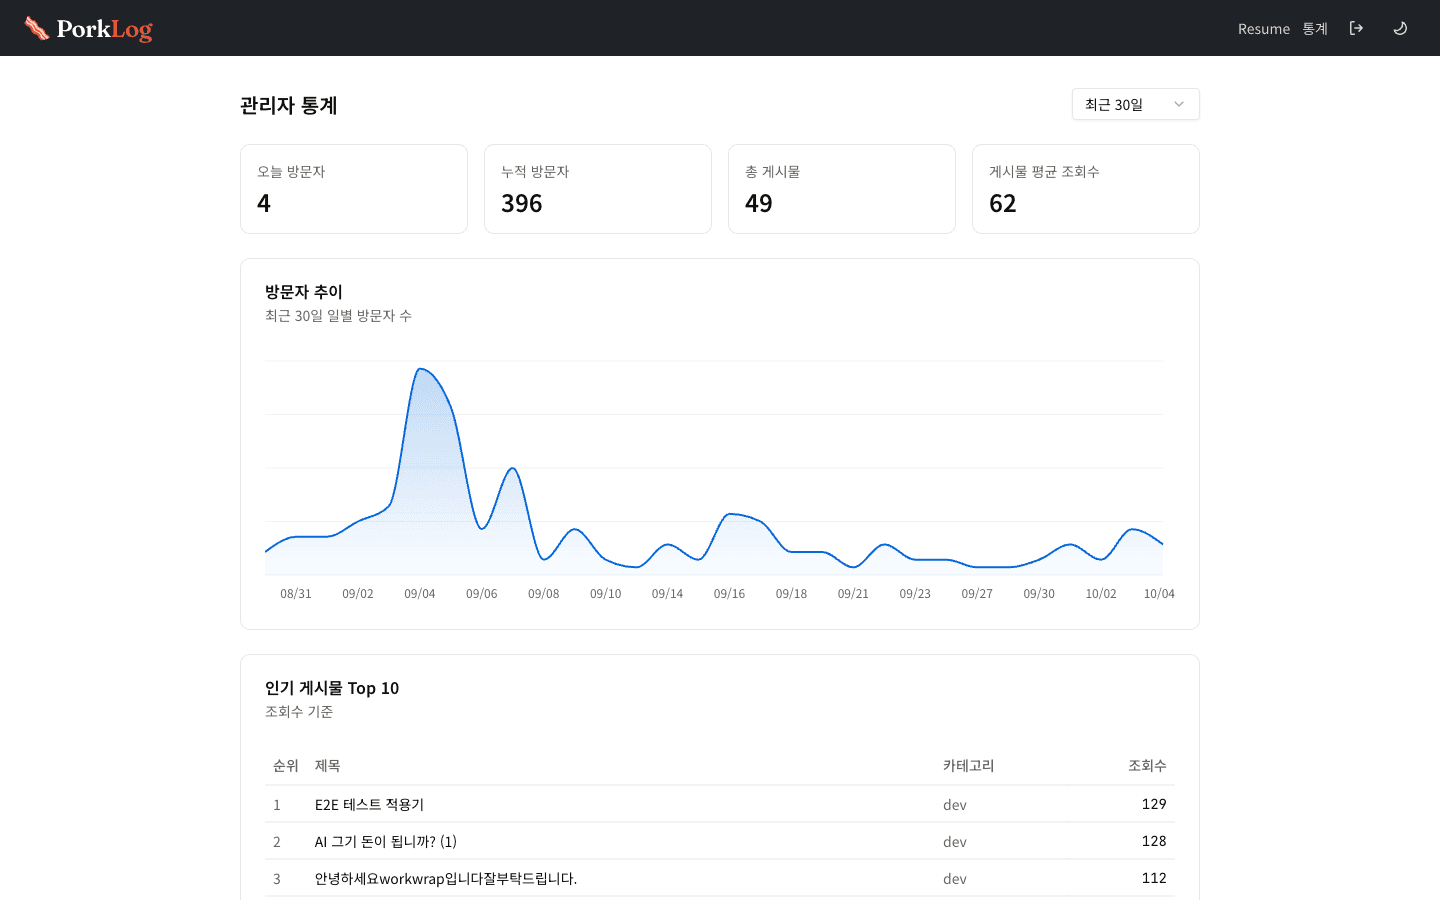This screenshot has width=1440, height=900.
Task: Click the 게시물 평균 조회수 value 62
Action: click(1003, 203)
